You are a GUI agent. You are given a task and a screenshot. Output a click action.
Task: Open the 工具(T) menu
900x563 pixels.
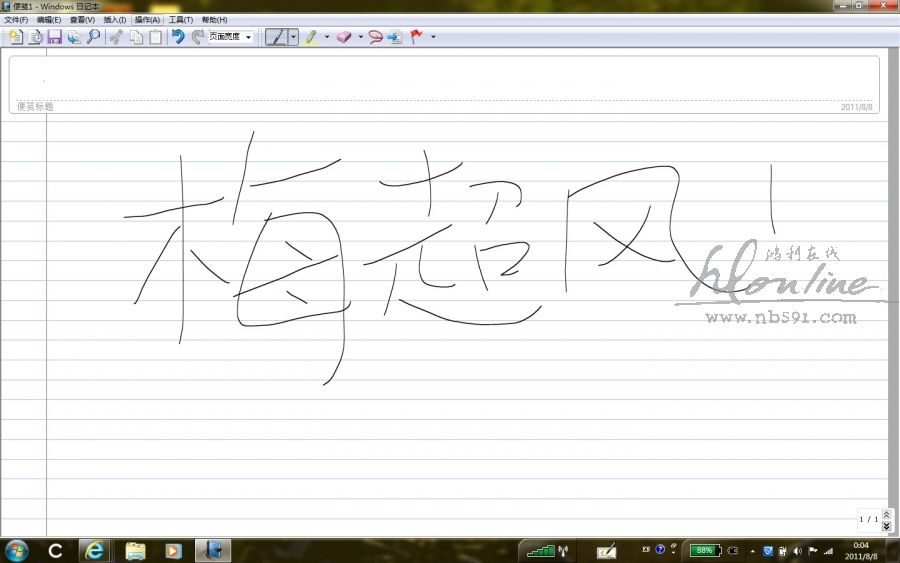(x=180, y=20)
